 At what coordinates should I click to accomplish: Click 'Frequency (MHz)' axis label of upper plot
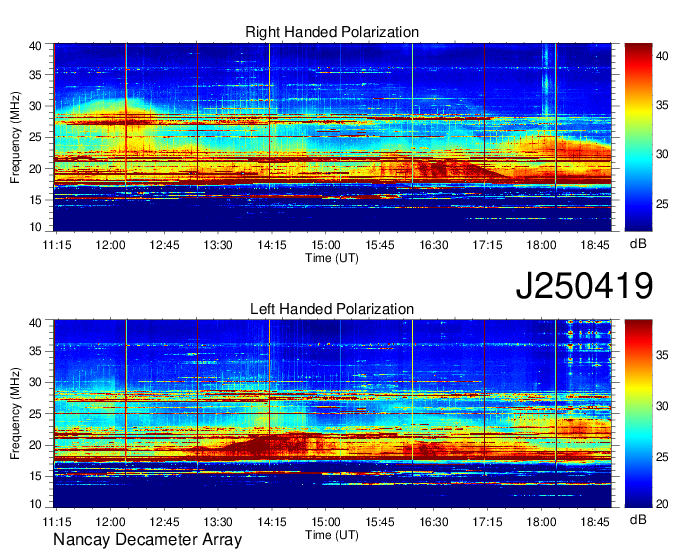tap(15, 137)
